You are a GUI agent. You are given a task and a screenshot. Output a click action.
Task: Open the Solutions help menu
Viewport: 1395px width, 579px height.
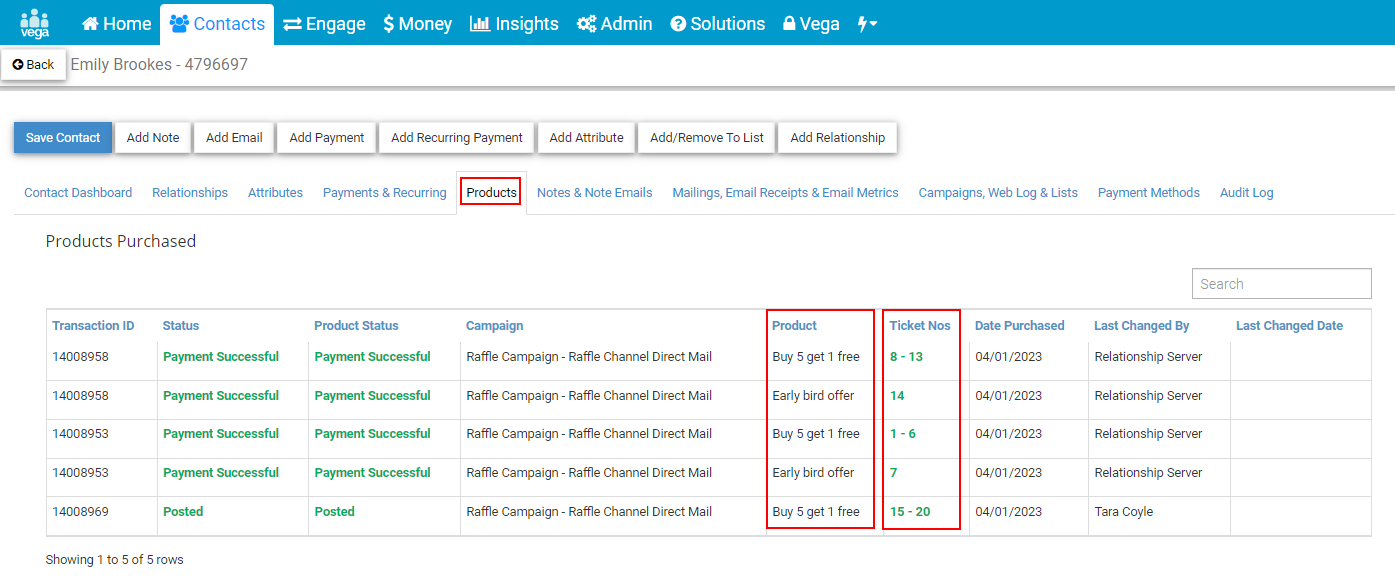point(717,23)
